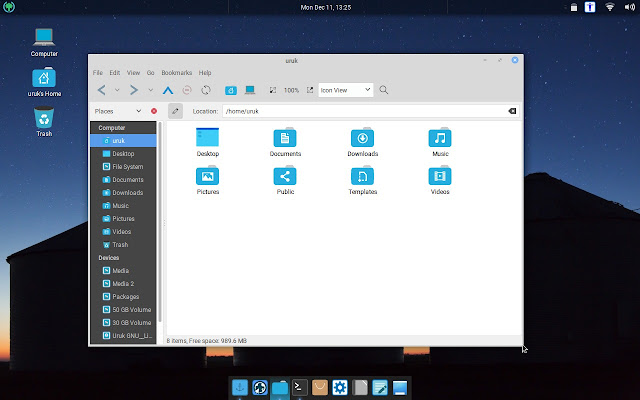
Task: Select the Documents folder icon in main pane
Action: click(285, 137)
